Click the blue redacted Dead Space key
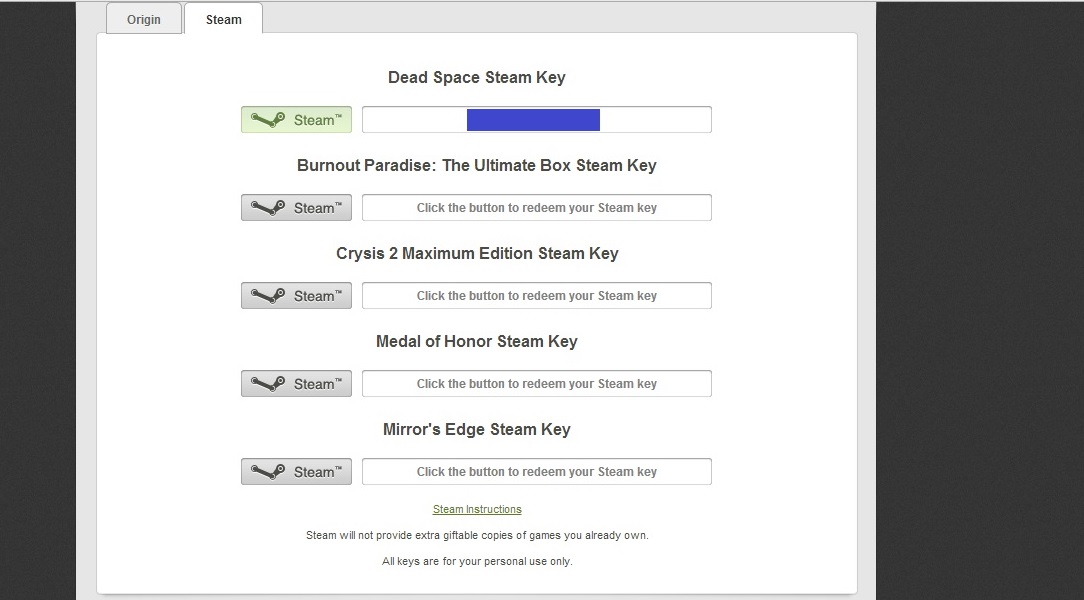1084x600 pixels. pyautogui.click(x=533, y=120)
